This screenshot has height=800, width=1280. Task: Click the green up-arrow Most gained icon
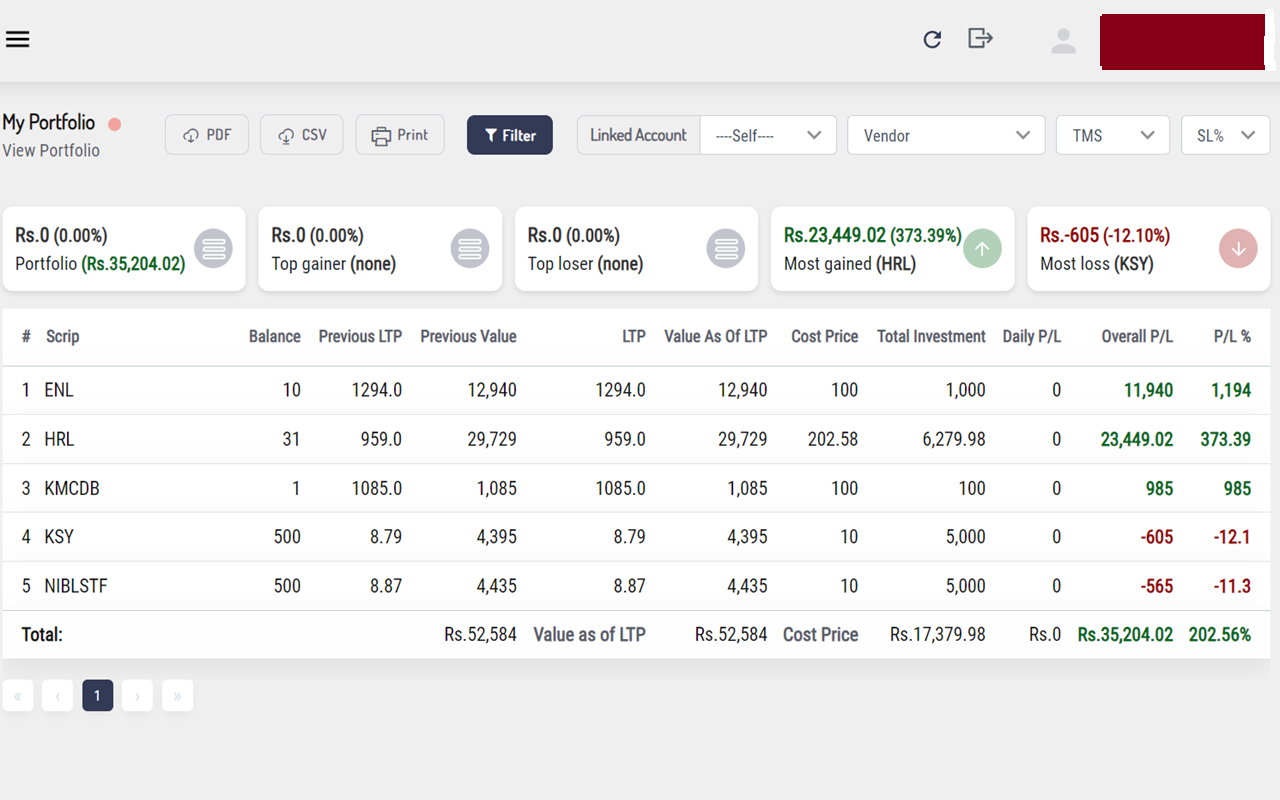point(982,249)
